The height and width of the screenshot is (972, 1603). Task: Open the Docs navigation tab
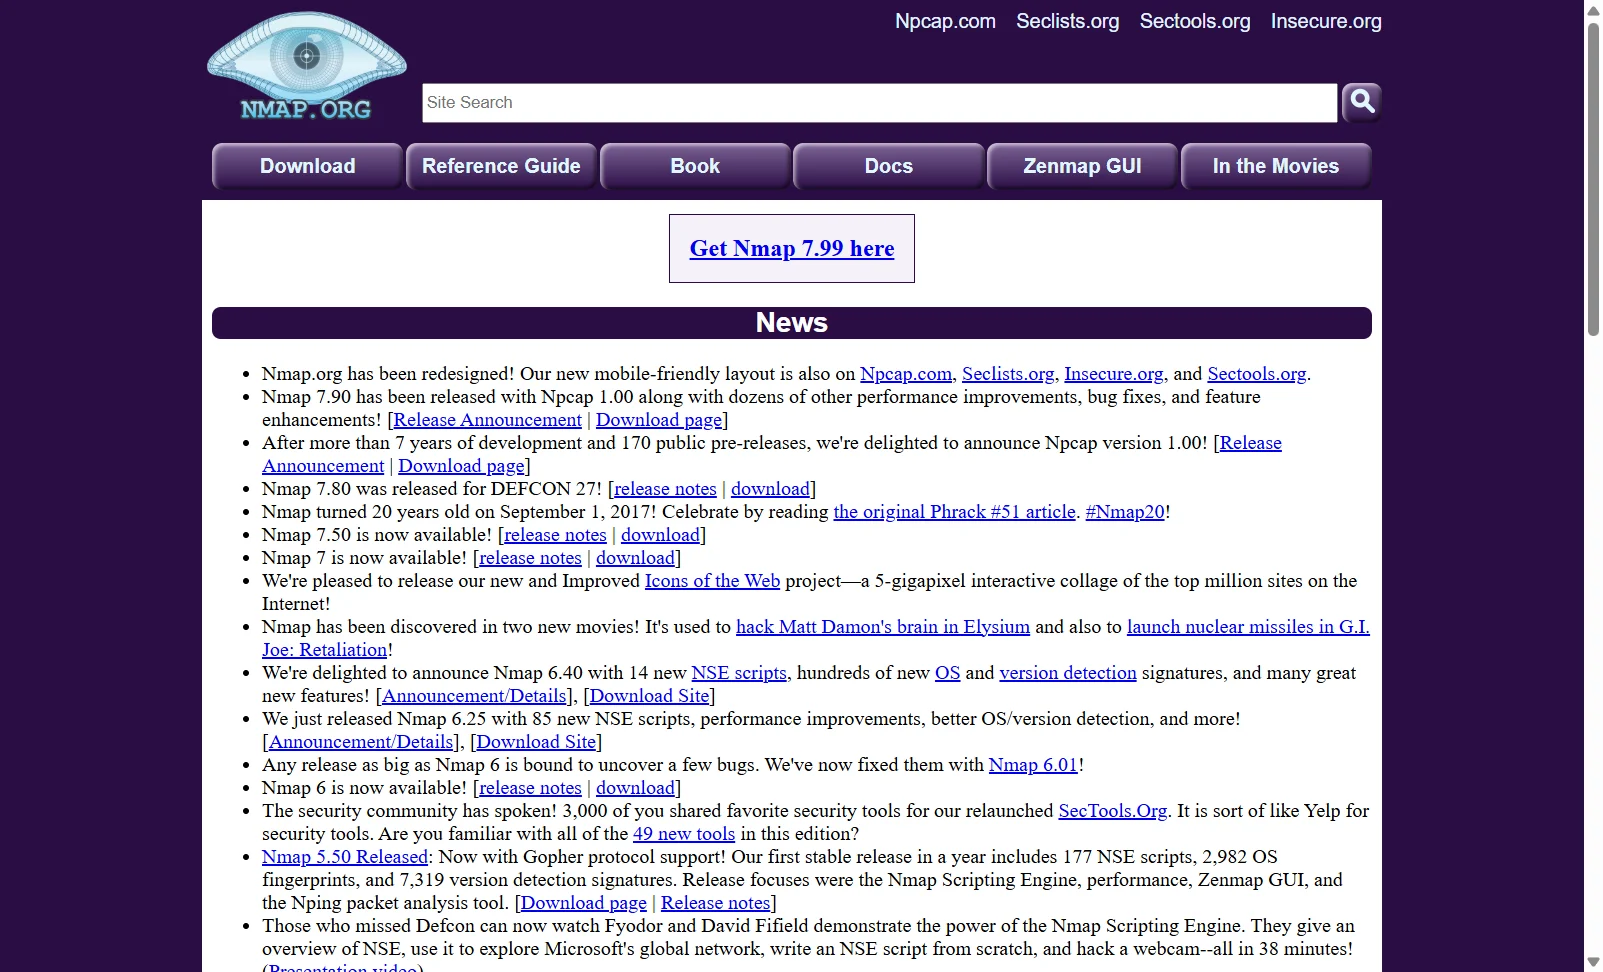pyautogui.click(x=889, y=166)
